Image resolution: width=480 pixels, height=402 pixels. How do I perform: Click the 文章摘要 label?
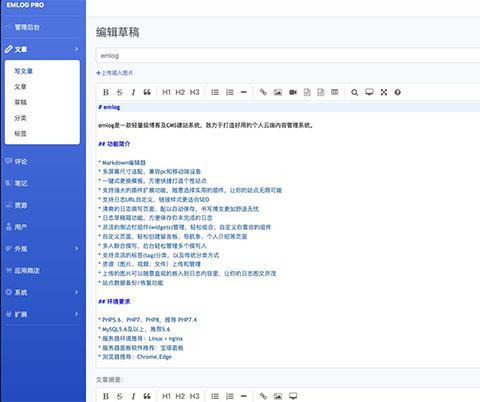coord(109,380)
